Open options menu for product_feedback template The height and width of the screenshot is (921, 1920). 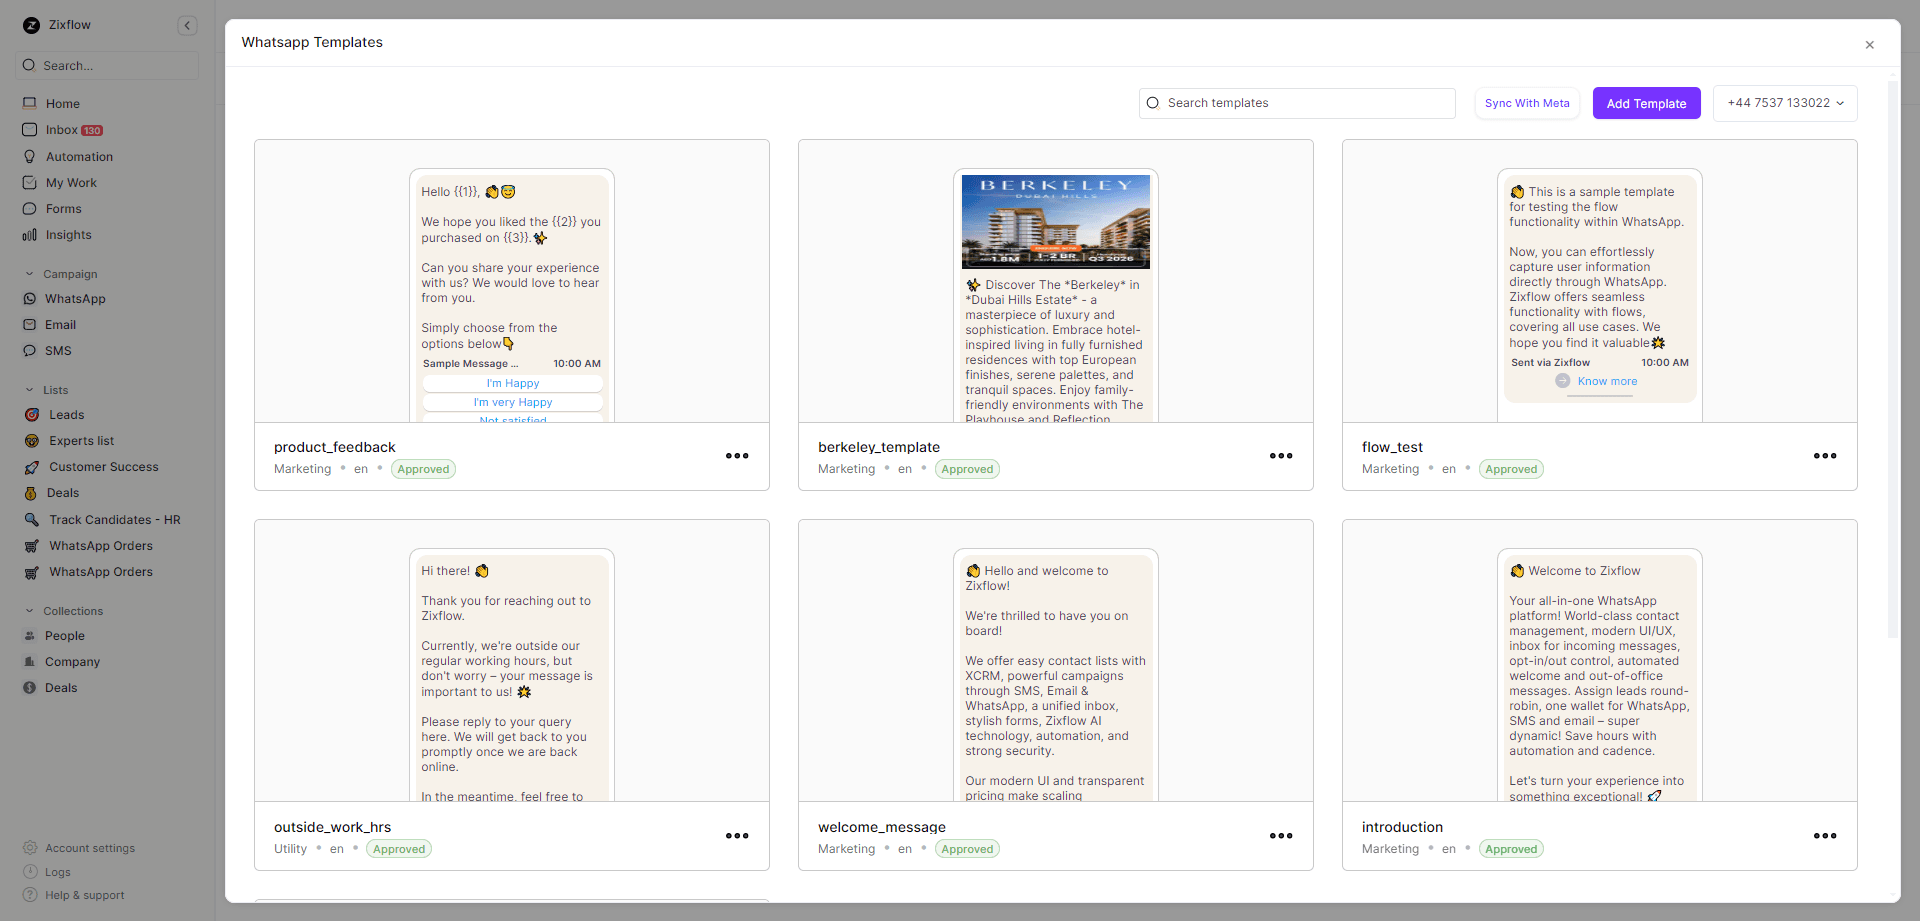point(737,456)
